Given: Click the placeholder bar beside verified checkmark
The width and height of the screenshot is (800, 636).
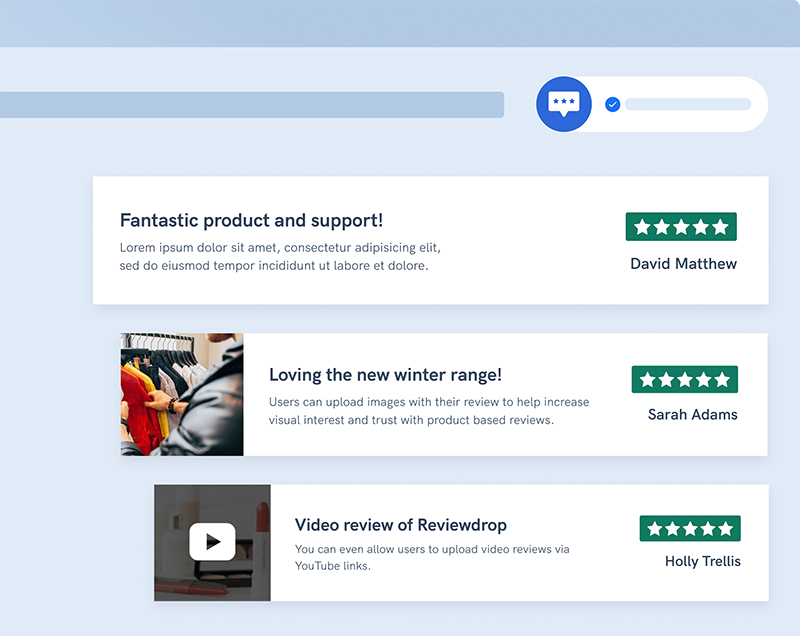Looking at the screenshot, I should 688,104.
